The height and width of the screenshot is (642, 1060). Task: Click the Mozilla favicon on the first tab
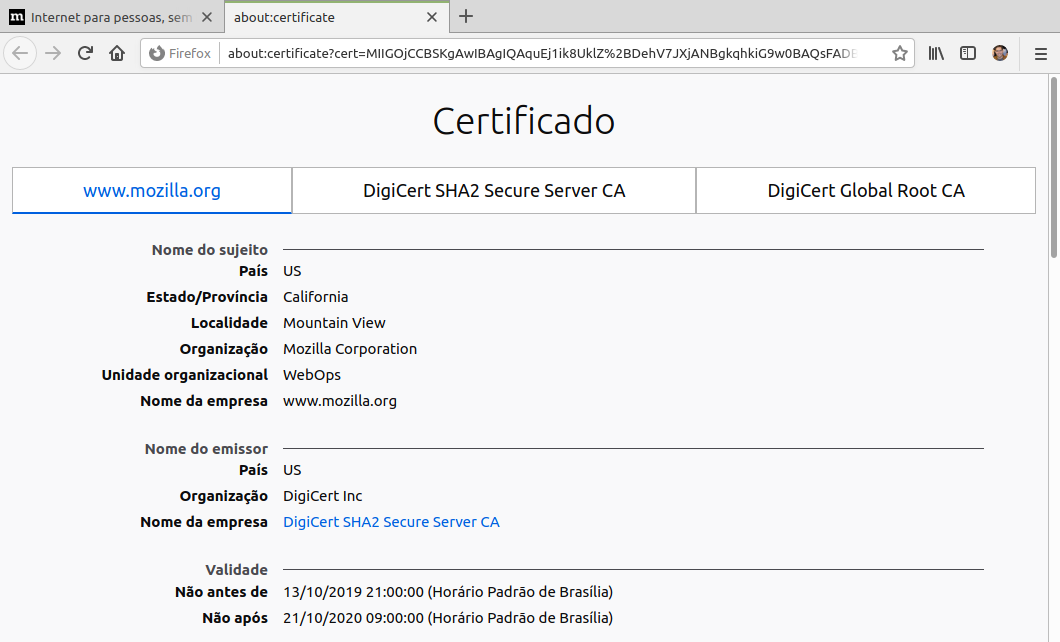click(17, 17)
